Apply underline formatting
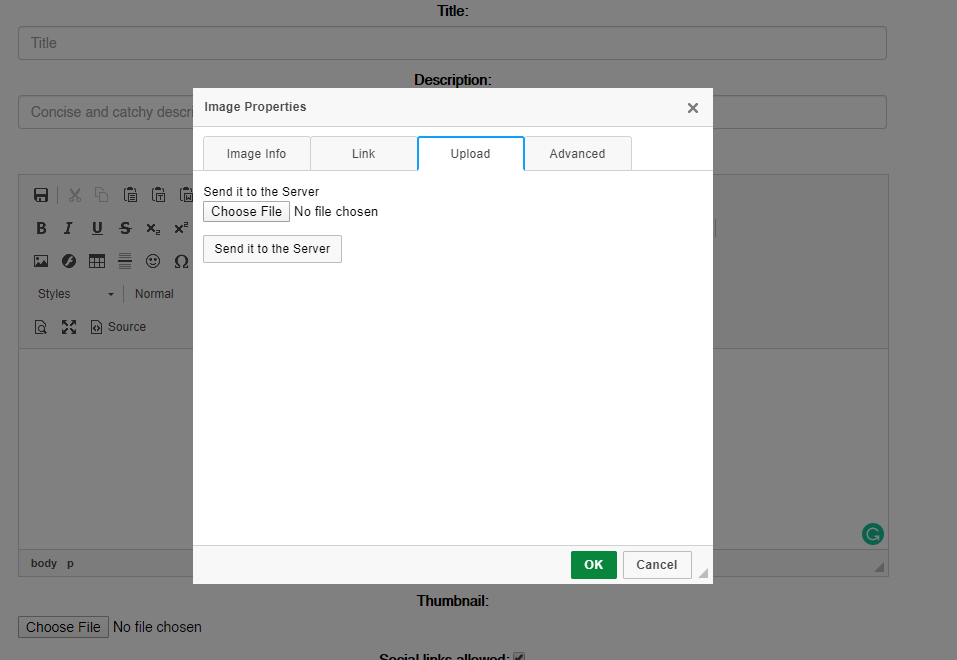The height and width of the screenshot is (660, 957). [x=97, y=228]
